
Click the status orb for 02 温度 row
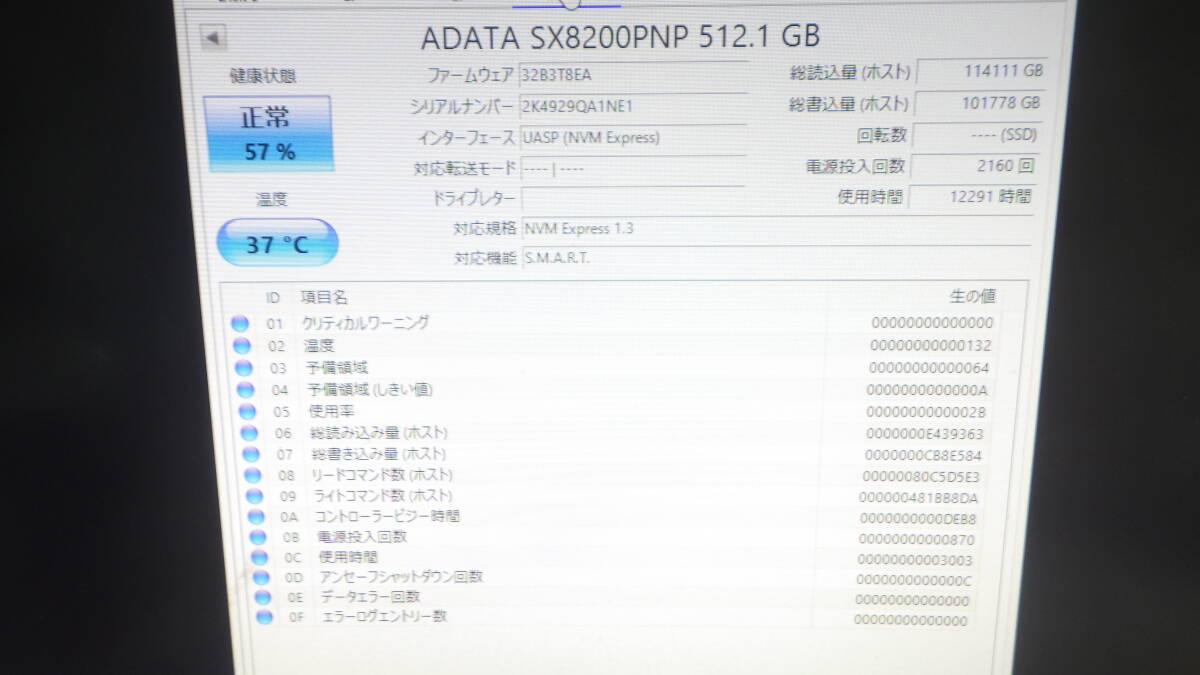point(241,345)
